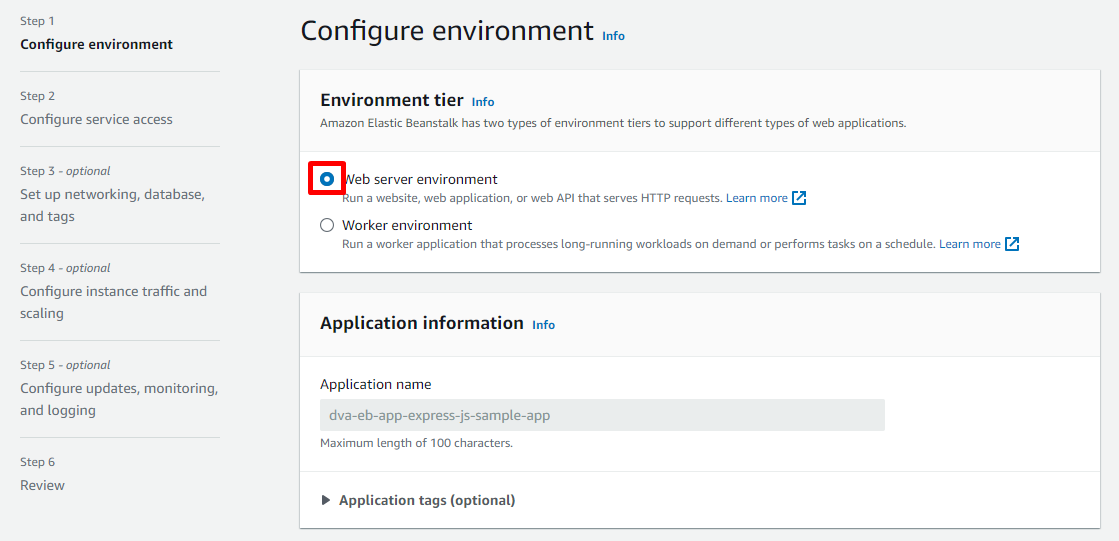Select the Web server environment radio button
The width and height of the screenshot is (1119, 541).
(x=327, y=180)
